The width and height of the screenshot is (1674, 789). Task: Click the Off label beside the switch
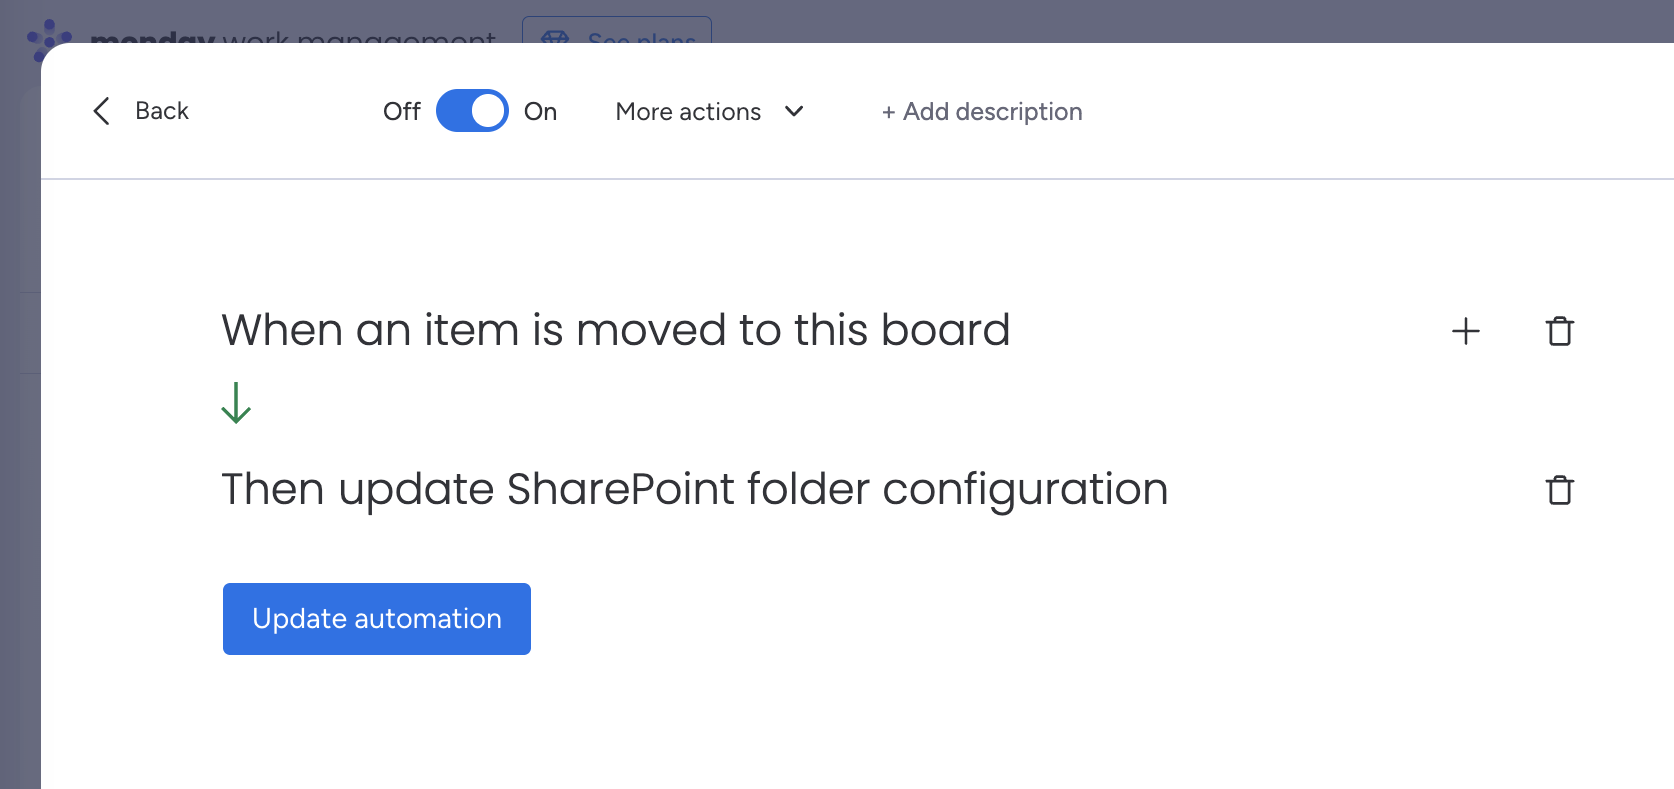click(401, 112)
